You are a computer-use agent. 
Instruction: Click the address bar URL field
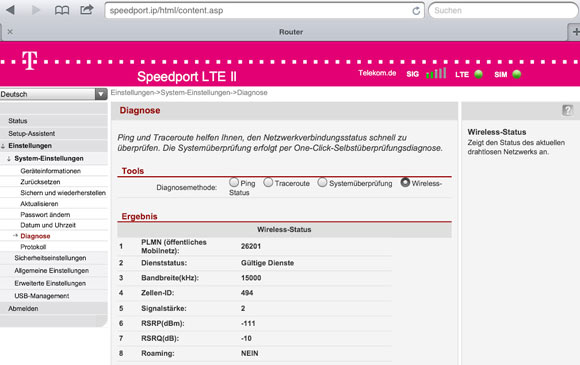click(x=265, y=10)
